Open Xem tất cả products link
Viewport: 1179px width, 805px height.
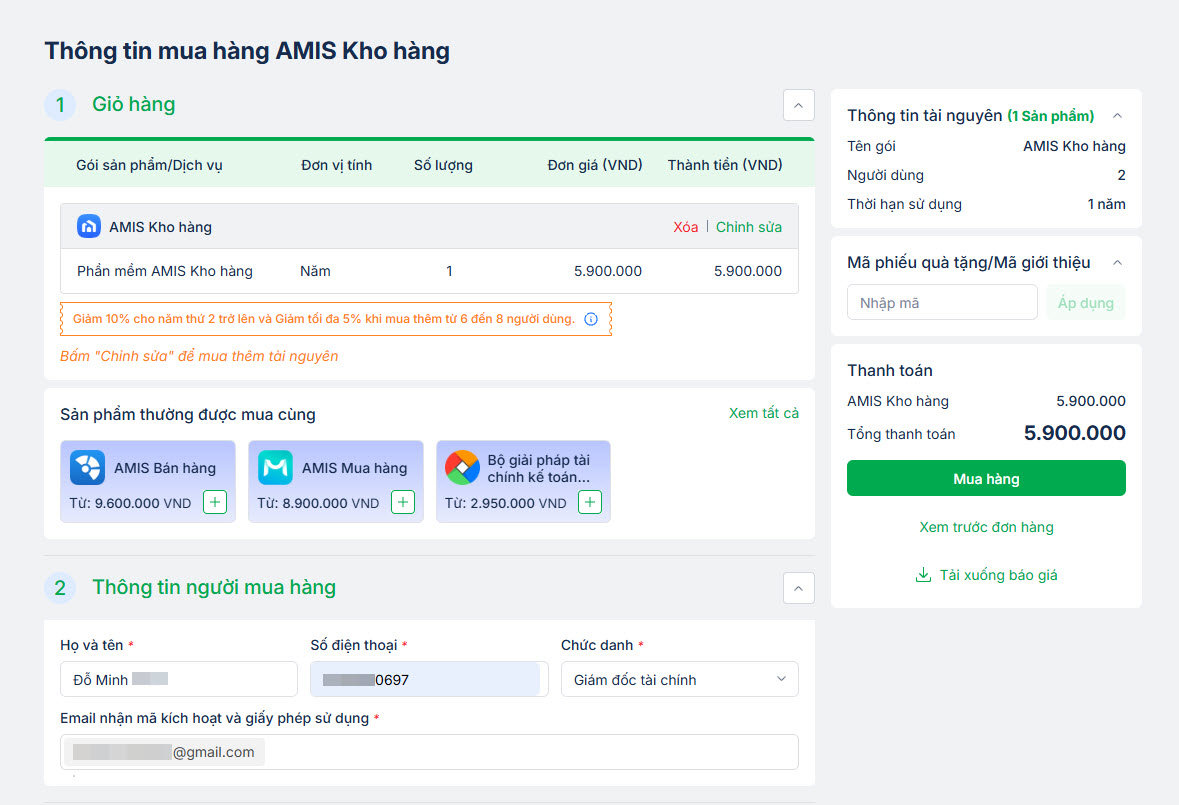[x=763, y=413]
